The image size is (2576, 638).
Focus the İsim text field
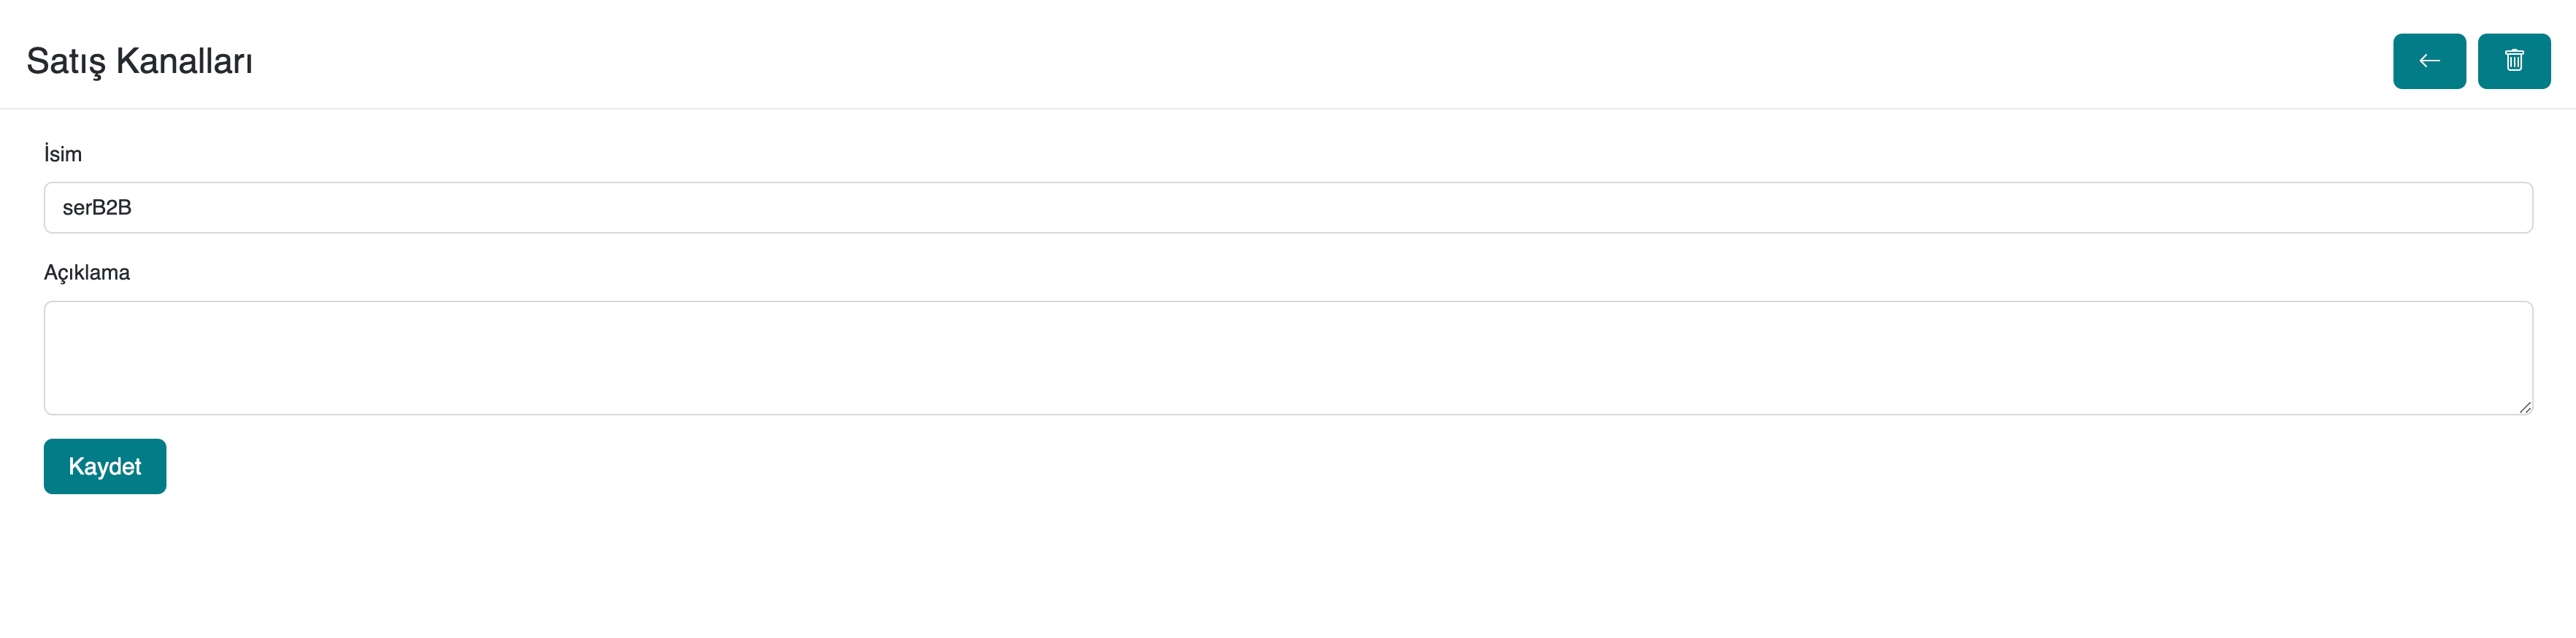tap(1287, 208)
